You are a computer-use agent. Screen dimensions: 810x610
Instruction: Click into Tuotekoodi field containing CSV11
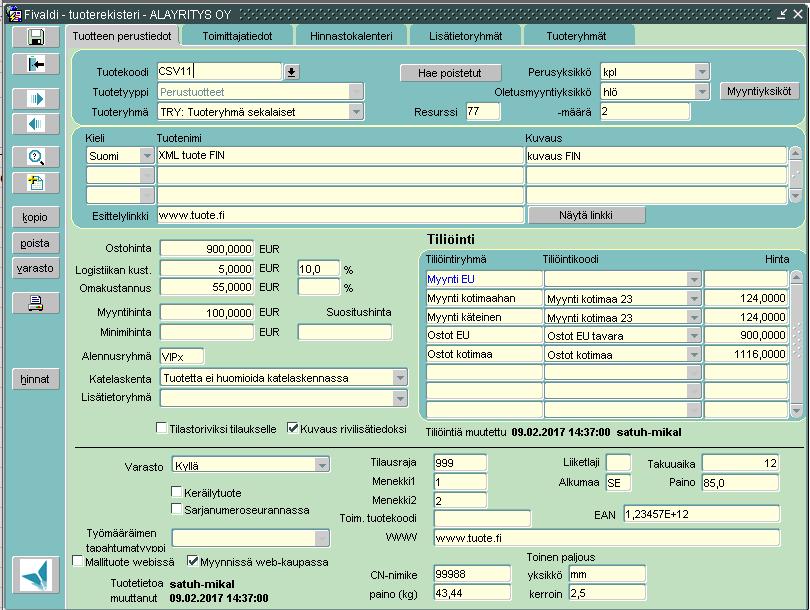220,71
